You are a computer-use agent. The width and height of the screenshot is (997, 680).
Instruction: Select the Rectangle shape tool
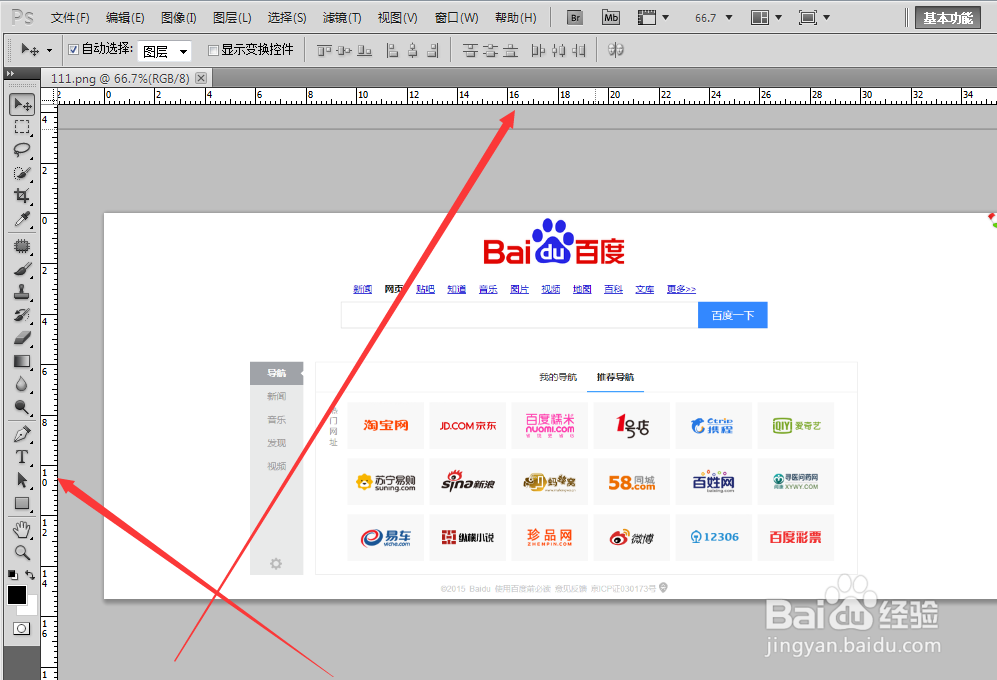tap(22, 503)
